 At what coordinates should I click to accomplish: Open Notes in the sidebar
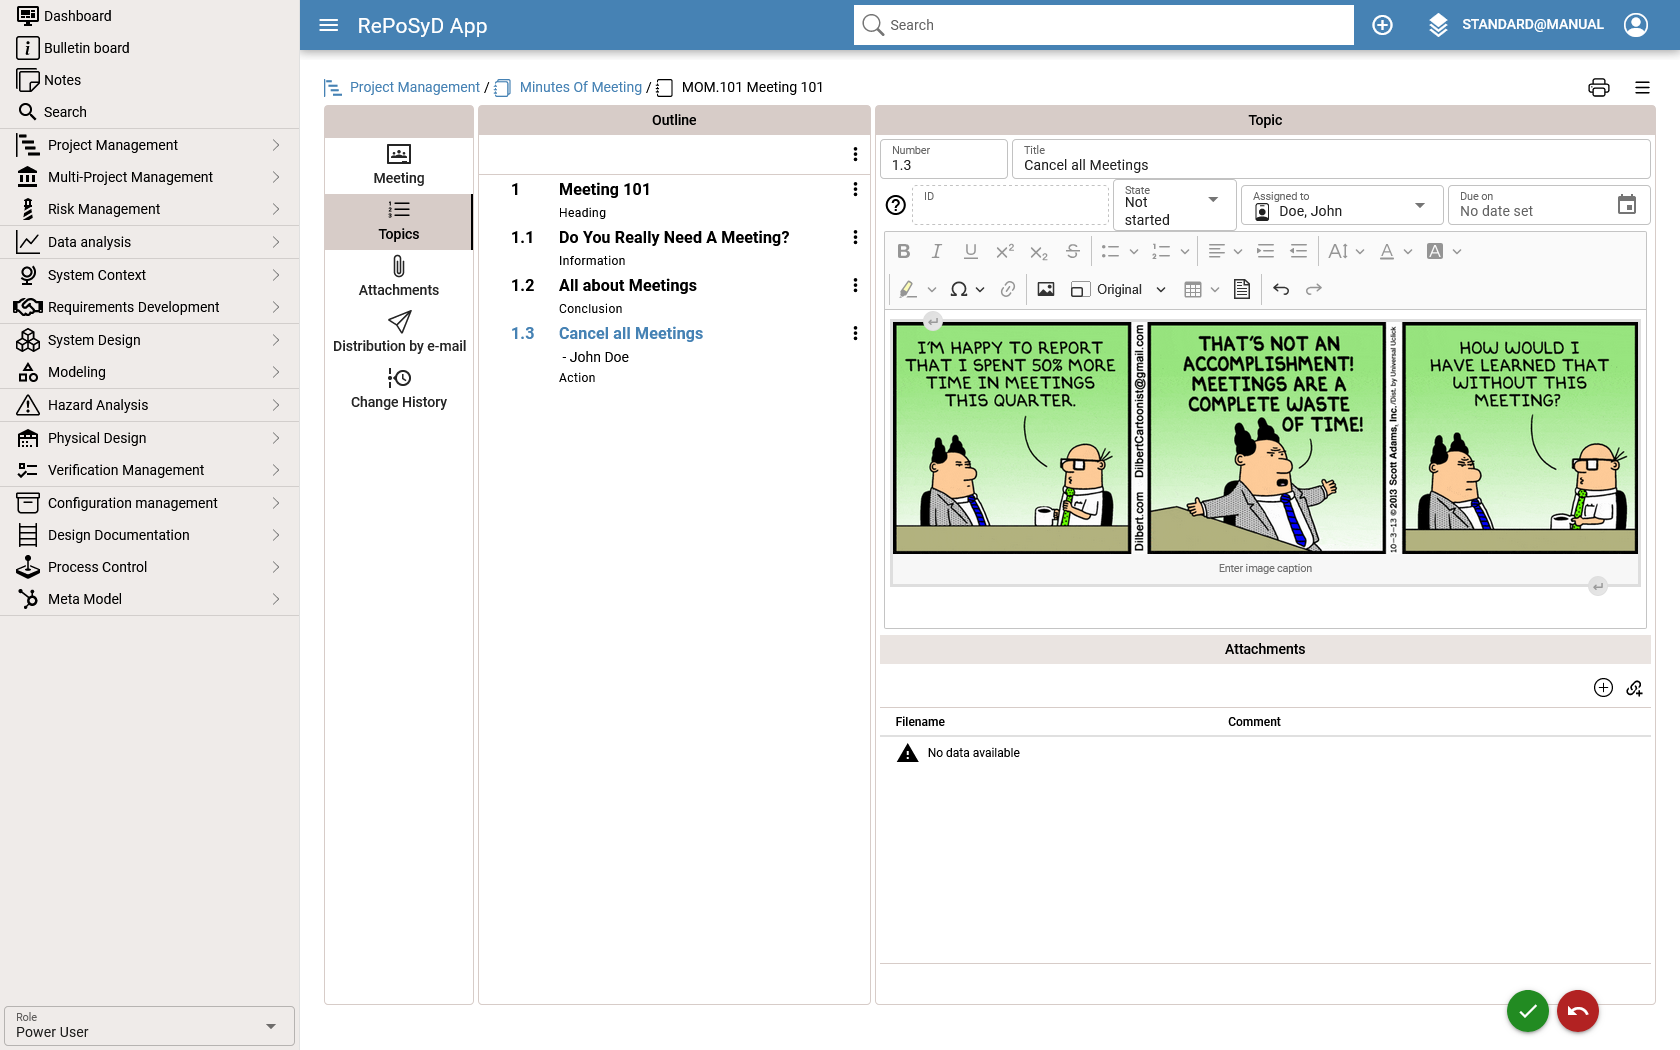click(x=150, y=80)
